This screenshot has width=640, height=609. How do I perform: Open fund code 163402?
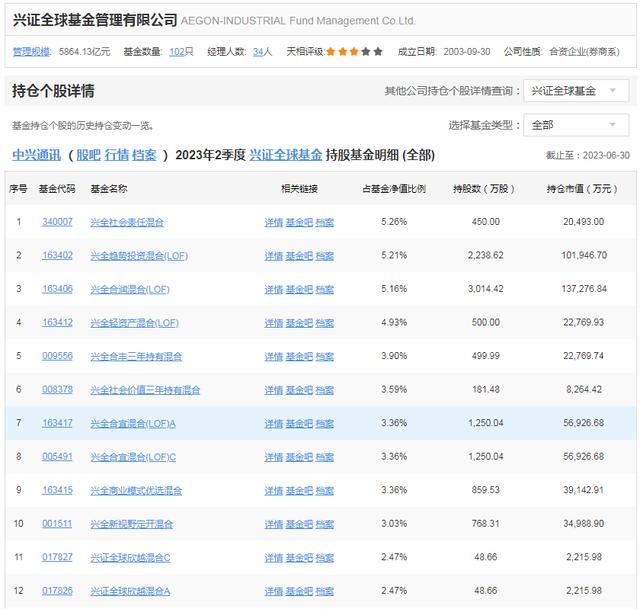point(57,256)
